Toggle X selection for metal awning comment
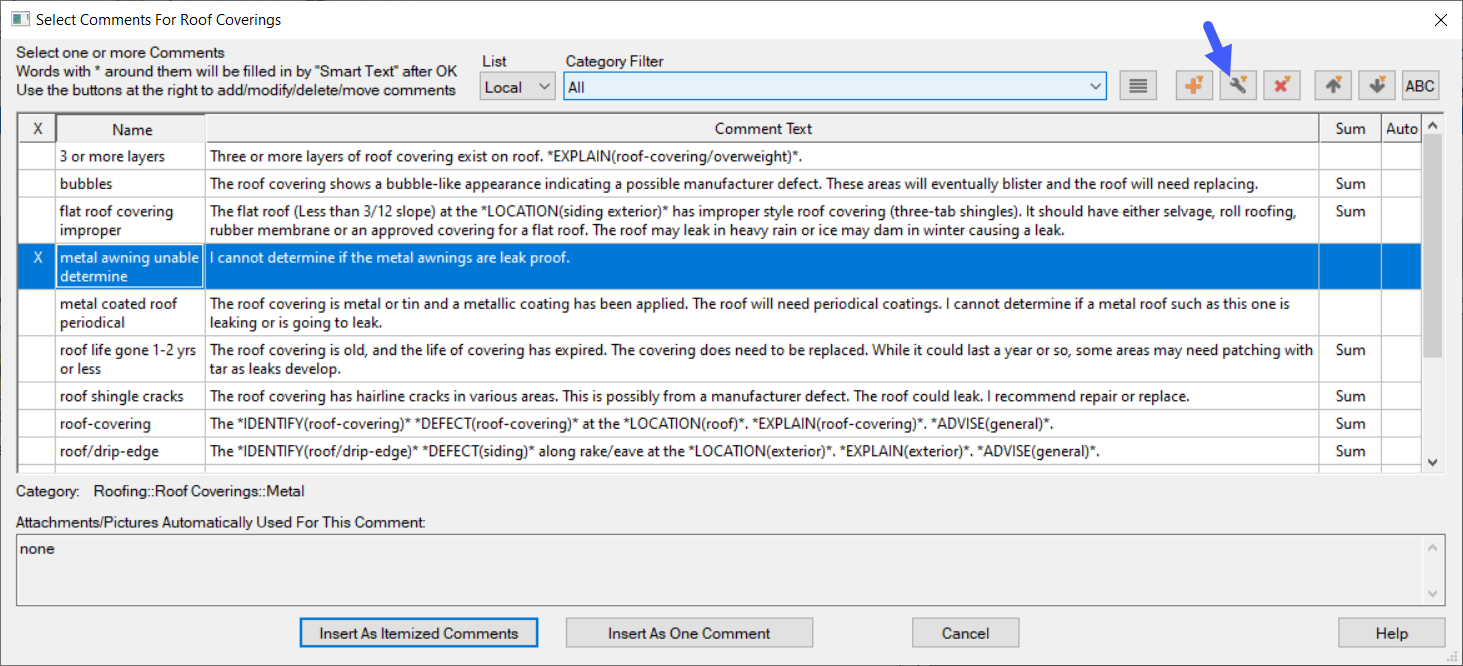Image resolution: width=1463 pixels, height=666 pixels. coord(38,258)
